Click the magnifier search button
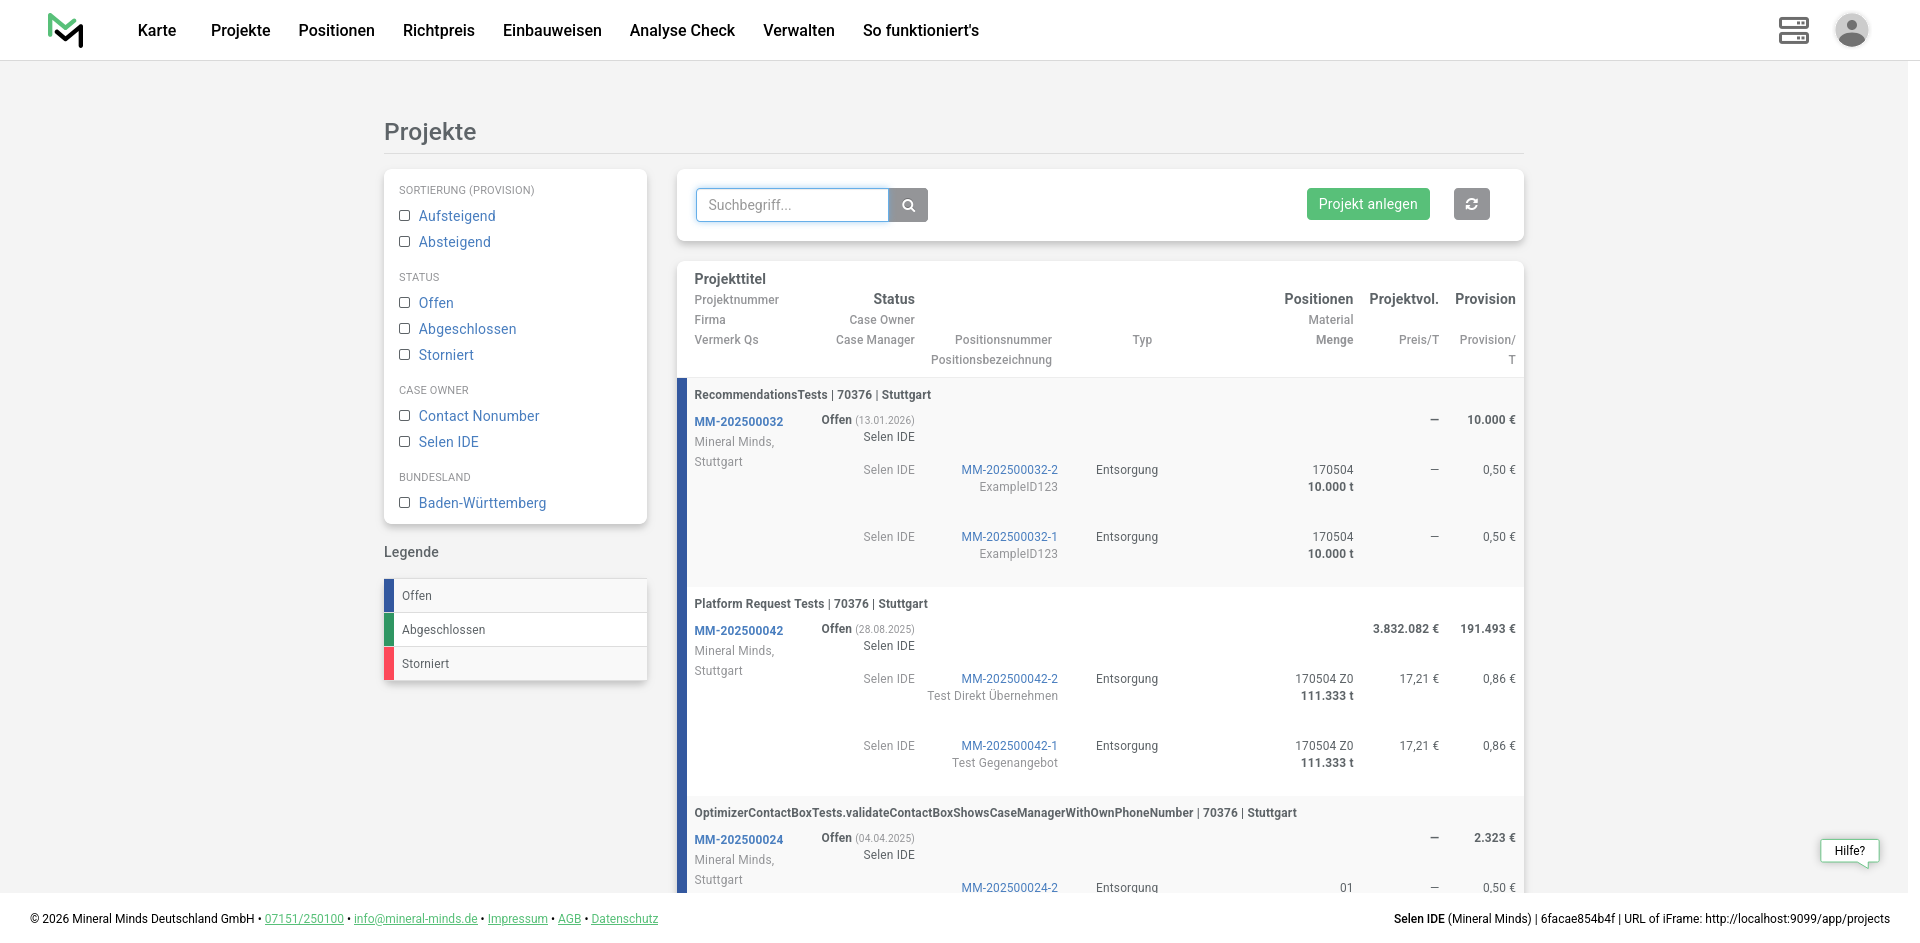The height and width of the screenshot is (943, 1920). pyautogui.click(x=908, y=205)
